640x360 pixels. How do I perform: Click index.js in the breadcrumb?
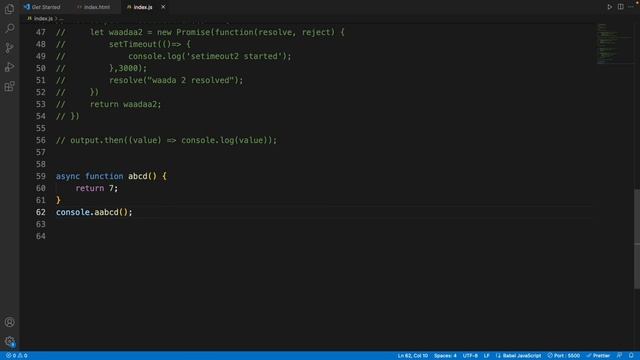tap(43, 18)
